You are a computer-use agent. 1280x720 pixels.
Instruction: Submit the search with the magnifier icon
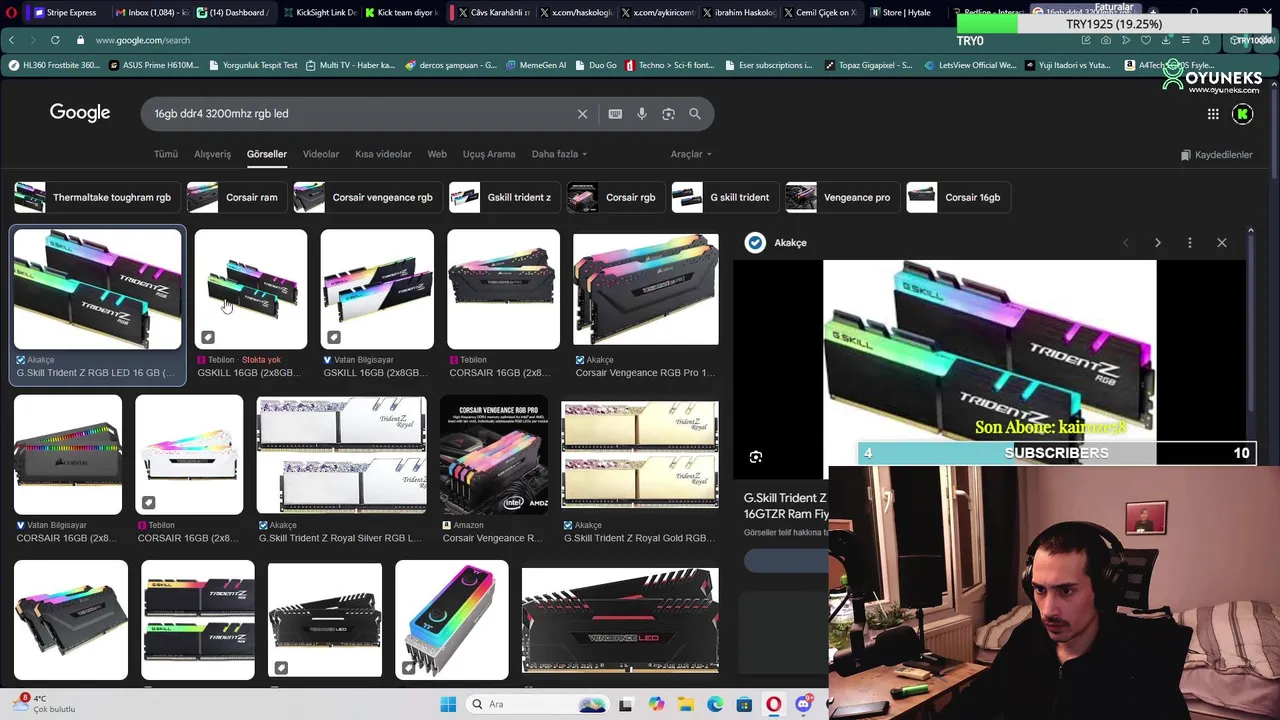pyautogui.click(x=695, y=114)
